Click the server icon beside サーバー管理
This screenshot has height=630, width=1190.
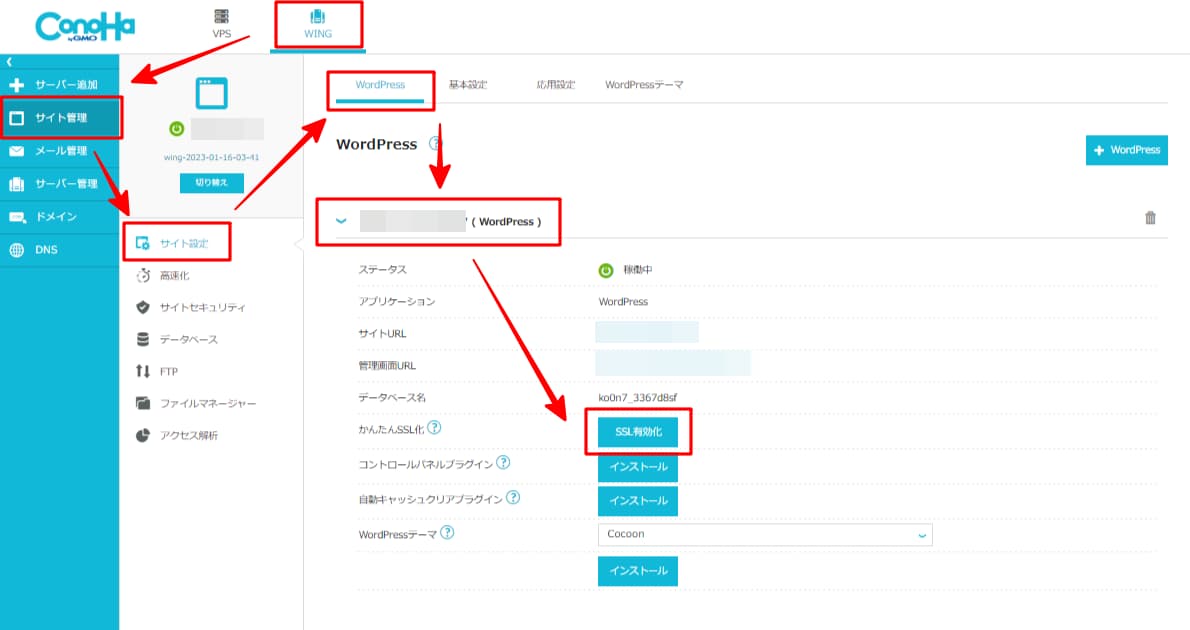pos(17,184)
